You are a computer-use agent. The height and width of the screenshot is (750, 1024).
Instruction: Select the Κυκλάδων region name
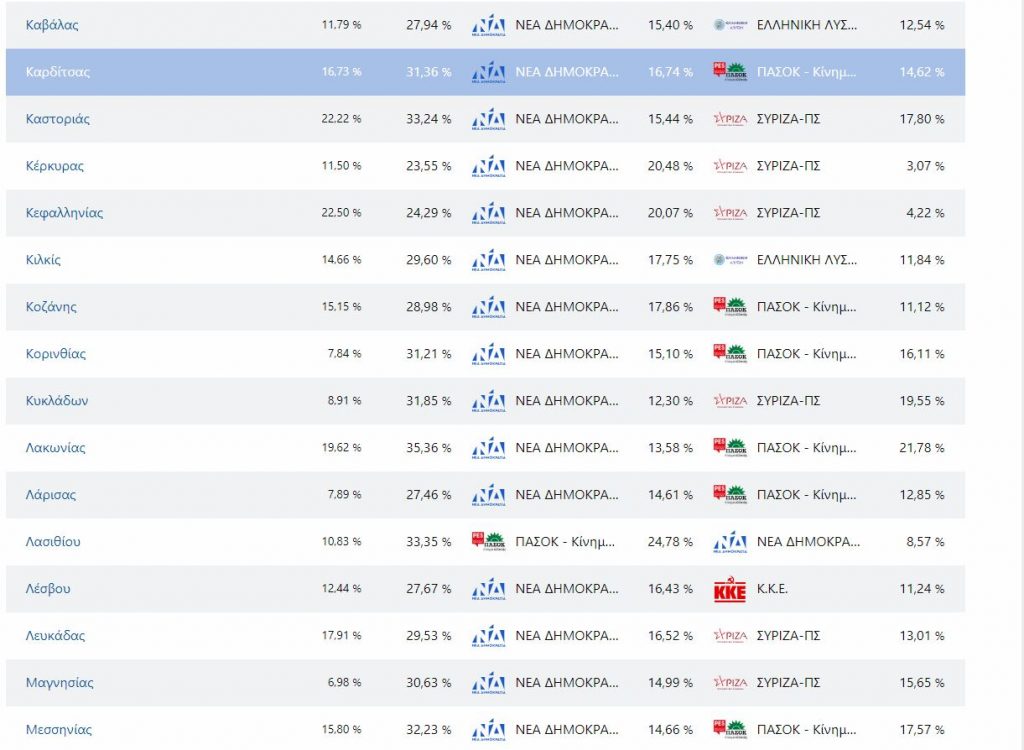(57, 401)
